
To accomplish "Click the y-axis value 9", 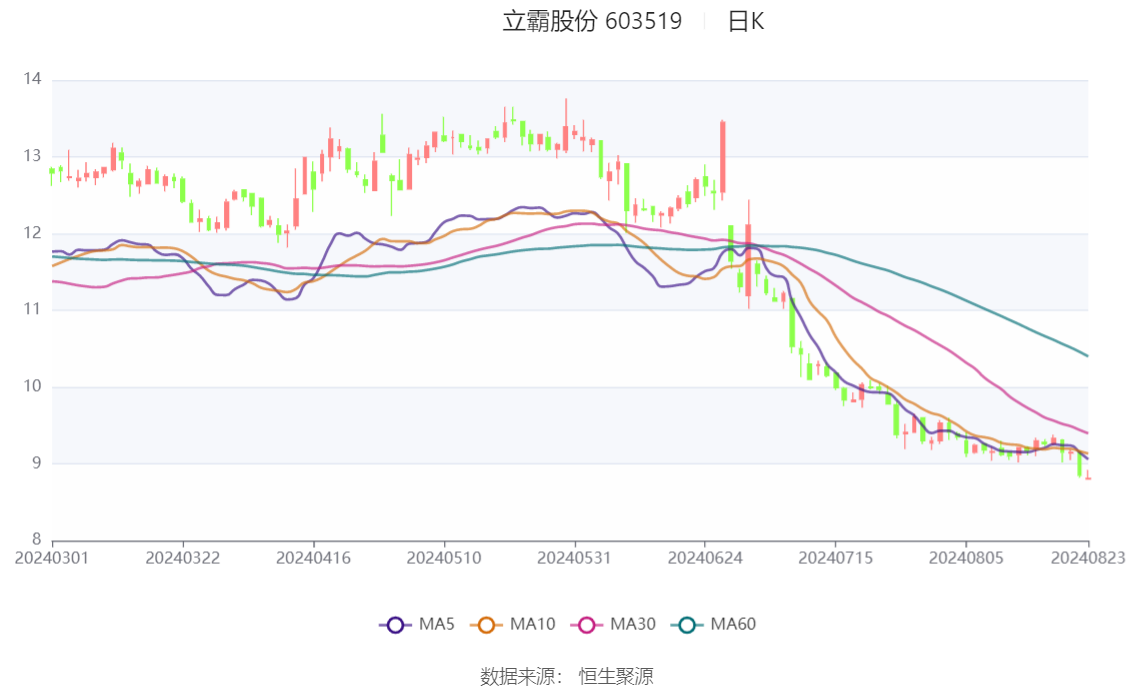I will pos(37,463).
